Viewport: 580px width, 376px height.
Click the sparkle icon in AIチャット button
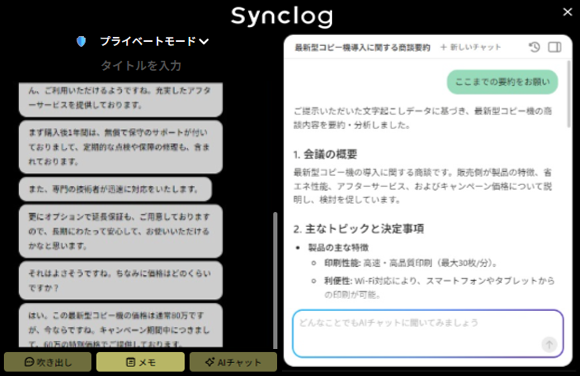[x=210, y=362]
